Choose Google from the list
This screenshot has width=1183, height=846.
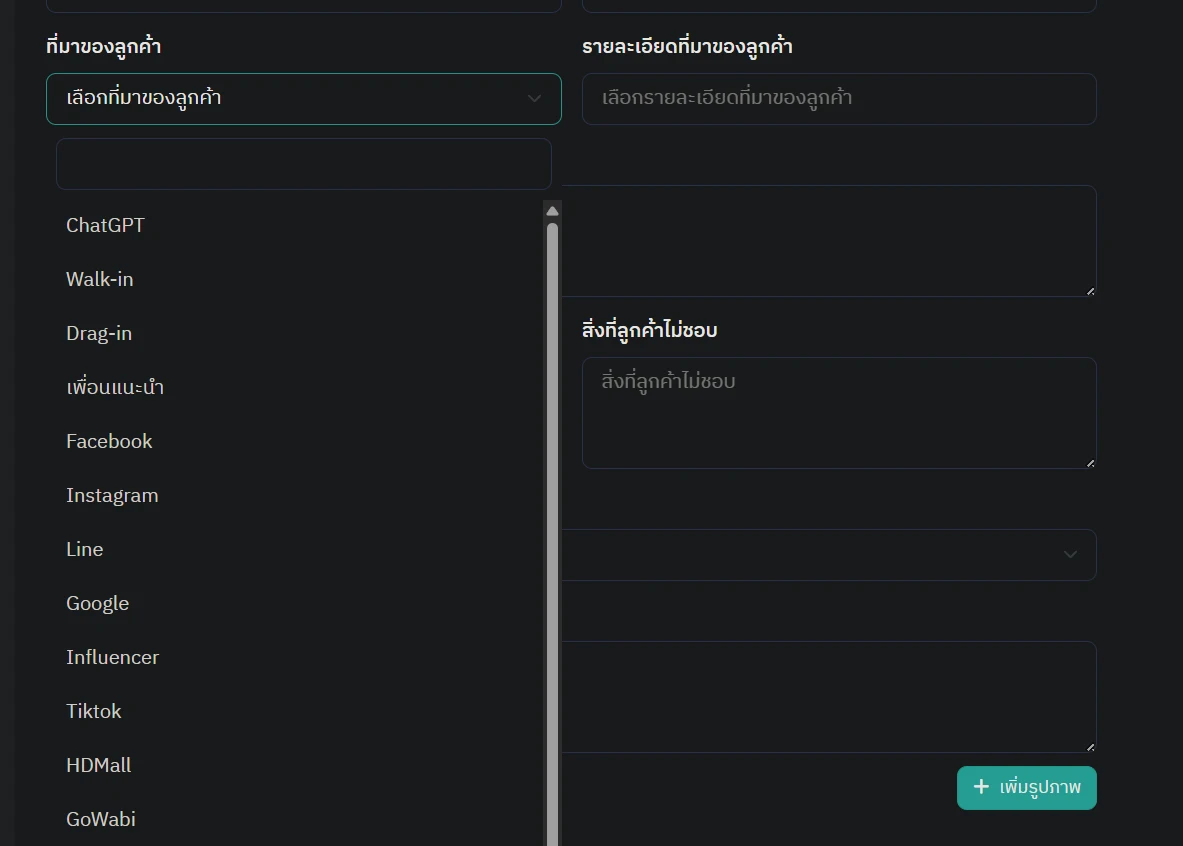click(x=97, y=603)
